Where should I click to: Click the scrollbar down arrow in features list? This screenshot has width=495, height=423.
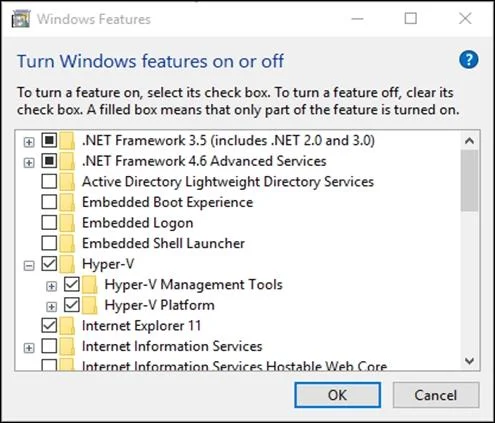469,361
